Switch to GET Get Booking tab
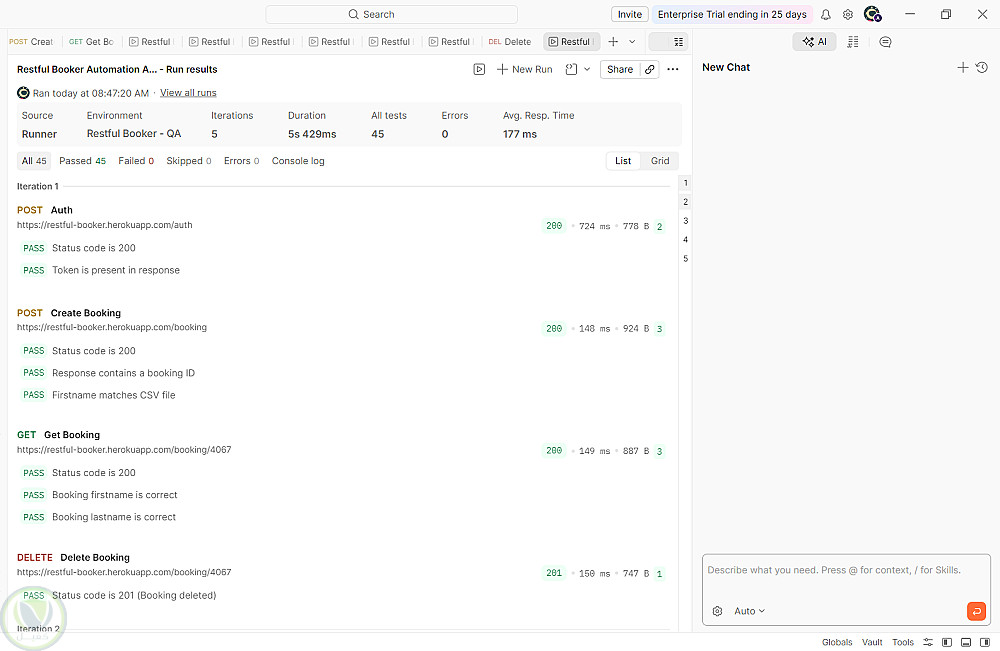 (91, 41)
